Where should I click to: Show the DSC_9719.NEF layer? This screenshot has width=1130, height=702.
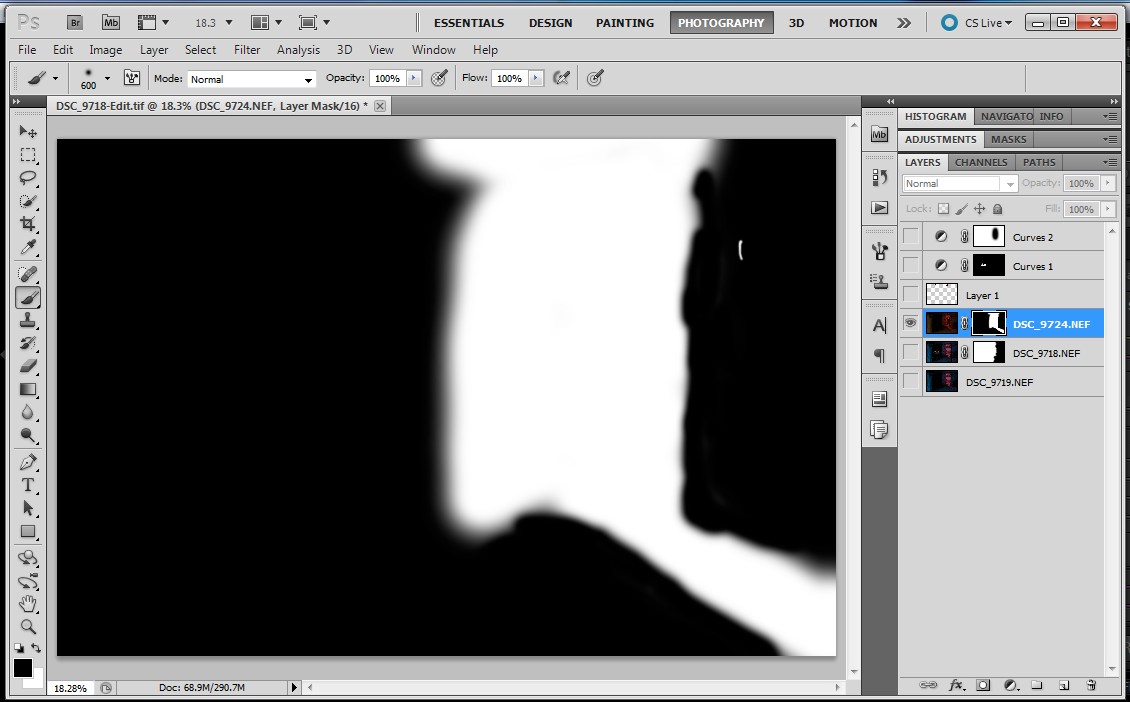pyautogui.click(x=910, y=381)
